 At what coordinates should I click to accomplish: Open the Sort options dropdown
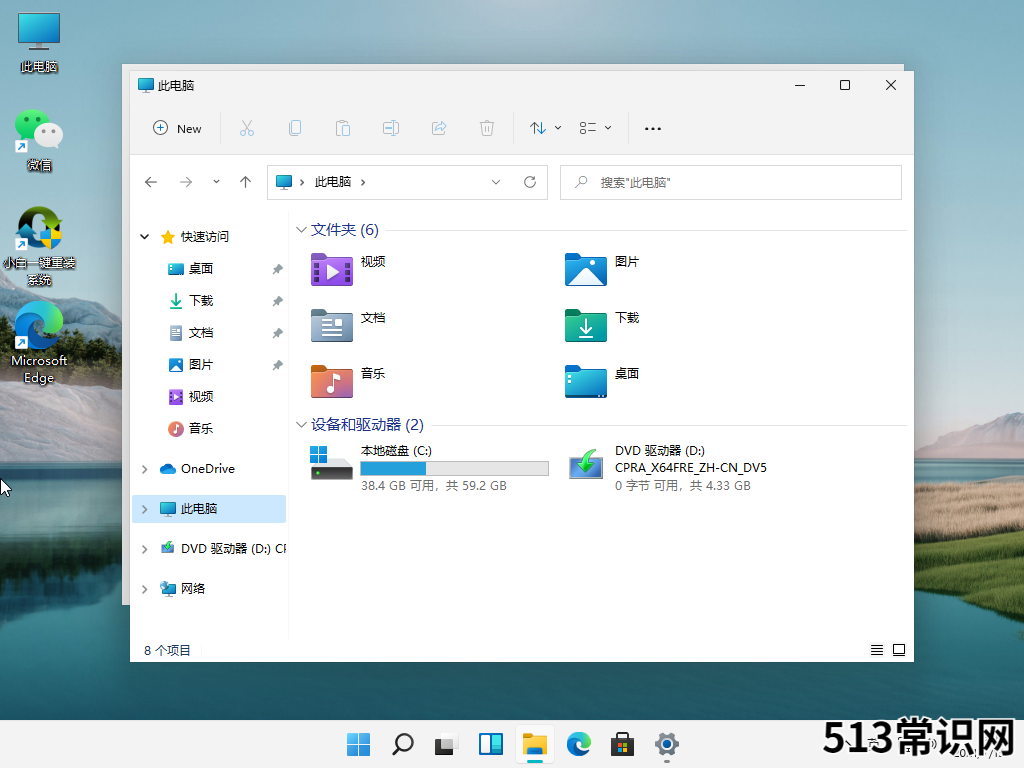click(545, 128)
